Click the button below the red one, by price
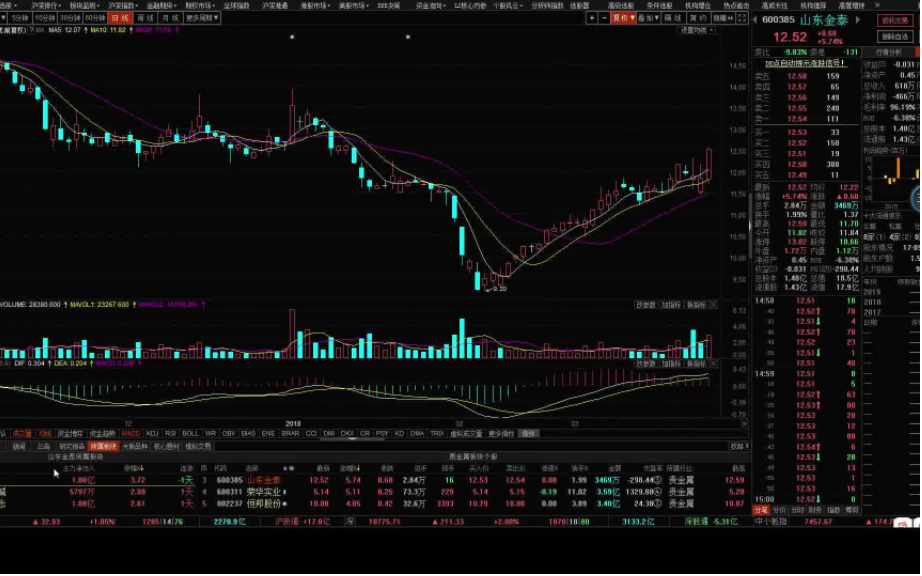Screen dimensions: 922x576 point(894,37)
